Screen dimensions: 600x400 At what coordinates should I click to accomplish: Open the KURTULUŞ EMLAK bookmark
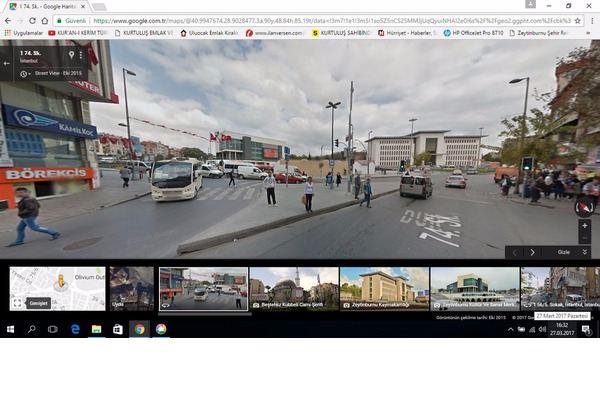(144, 33)
